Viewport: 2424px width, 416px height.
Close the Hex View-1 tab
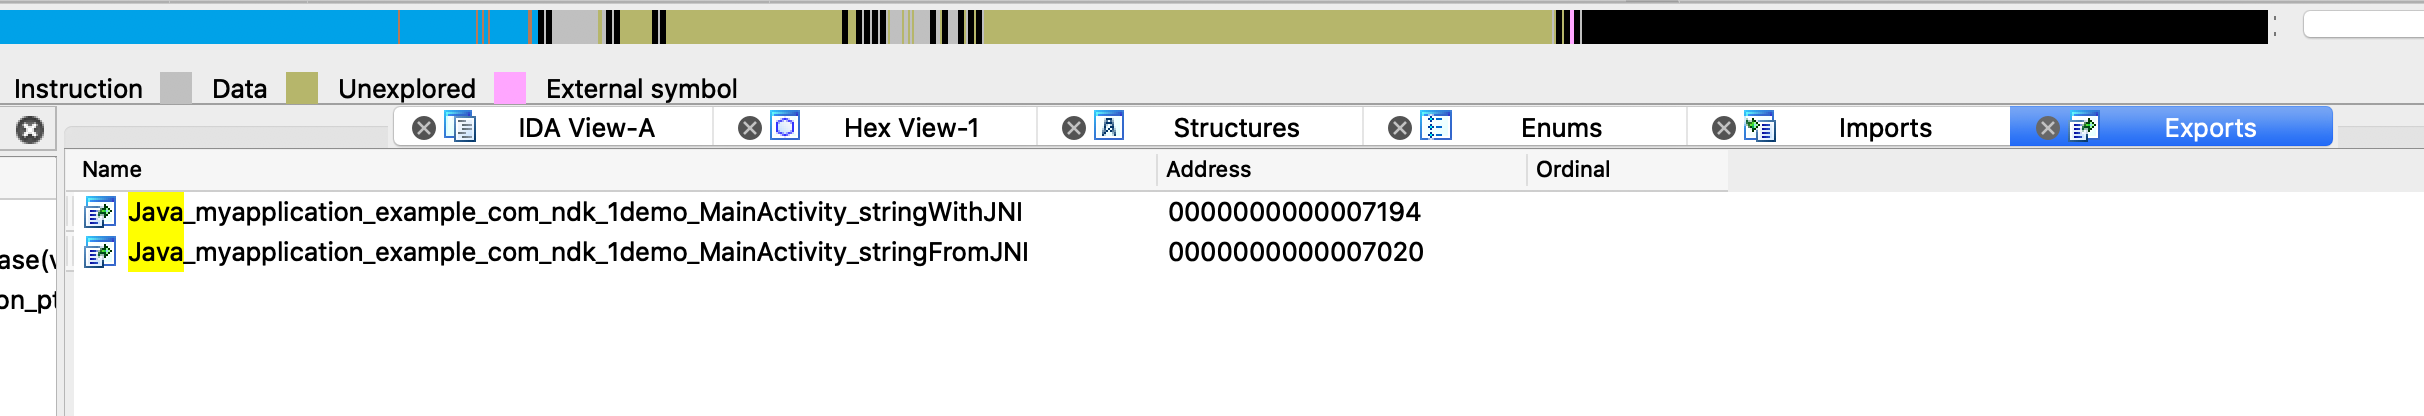(749, 128)
